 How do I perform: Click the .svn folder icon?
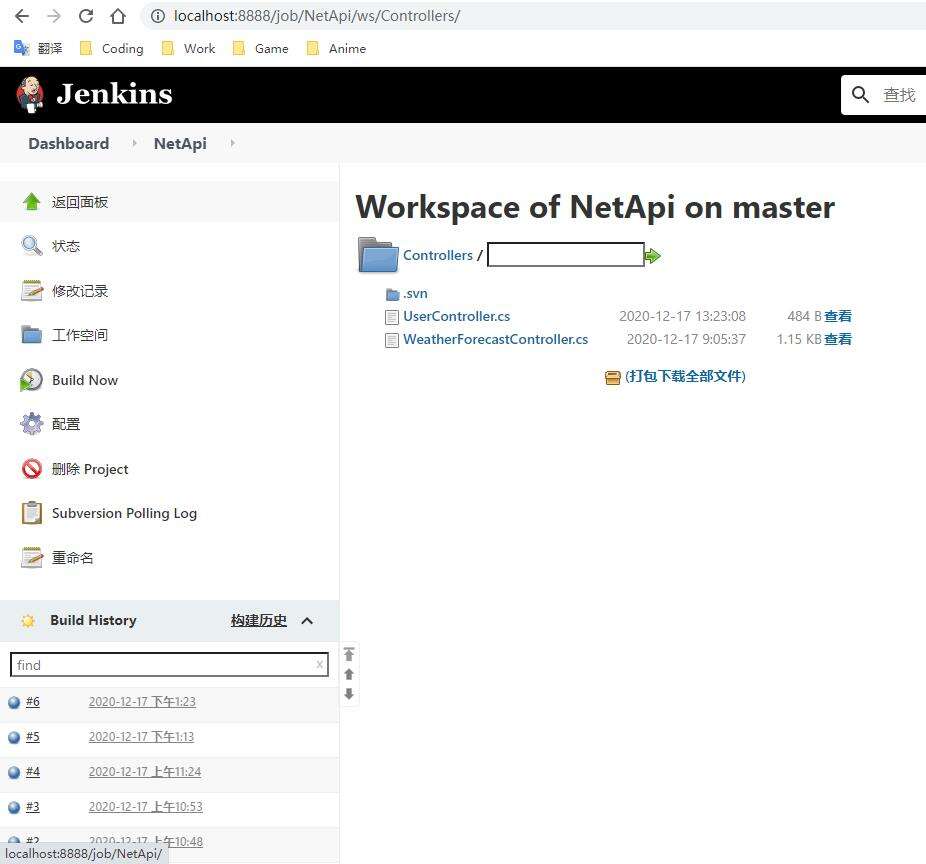[x=392, y=294]
